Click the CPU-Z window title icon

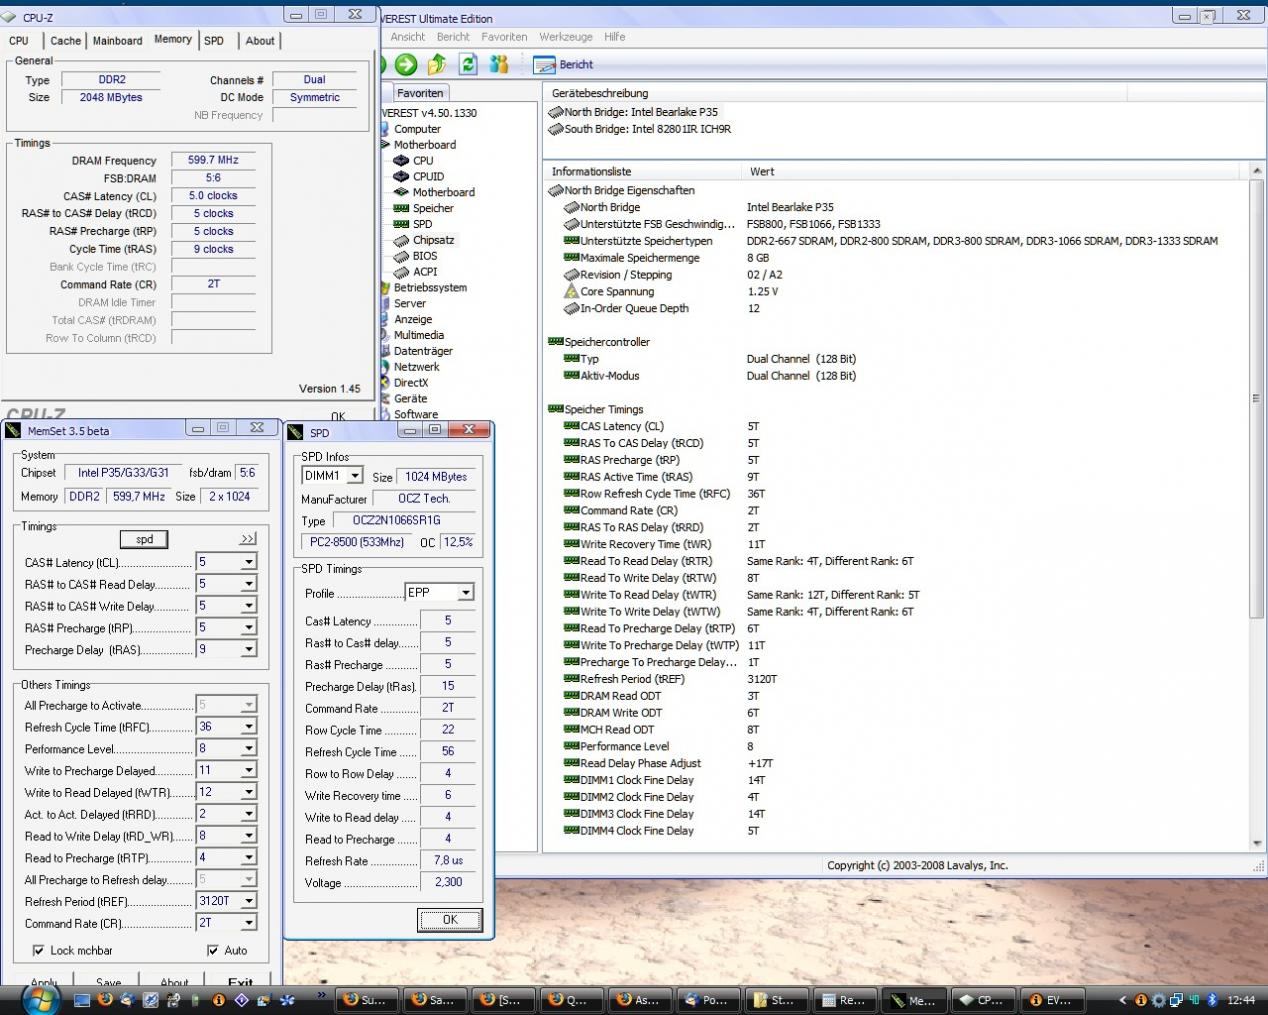pos(9,18)
